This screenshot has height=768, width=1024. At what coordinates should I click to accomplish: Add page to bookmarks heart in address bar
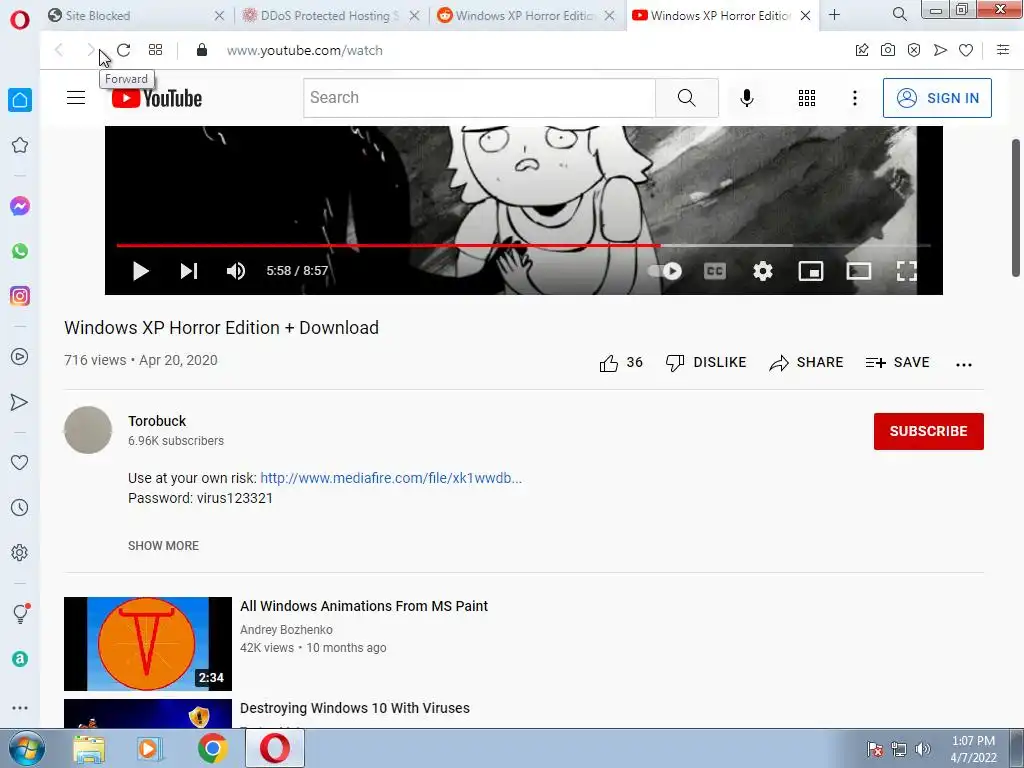[966, 50]
